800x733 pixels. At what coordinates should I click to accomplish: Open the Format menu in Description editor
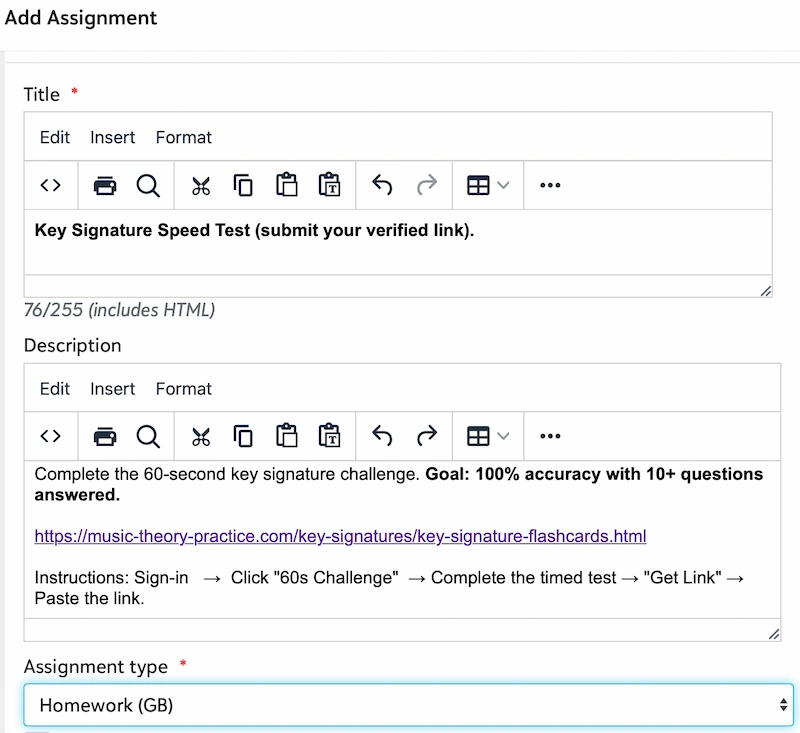point(183,389)
